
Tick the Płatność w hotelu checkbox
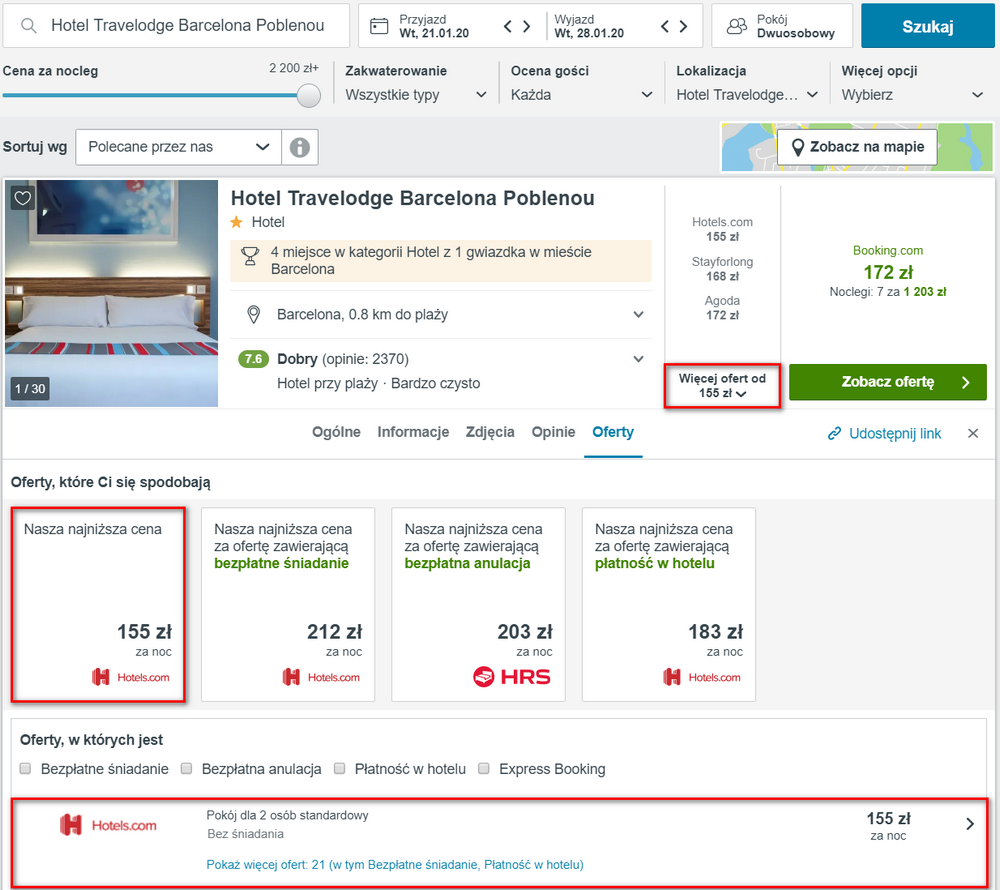click(340, 768)
